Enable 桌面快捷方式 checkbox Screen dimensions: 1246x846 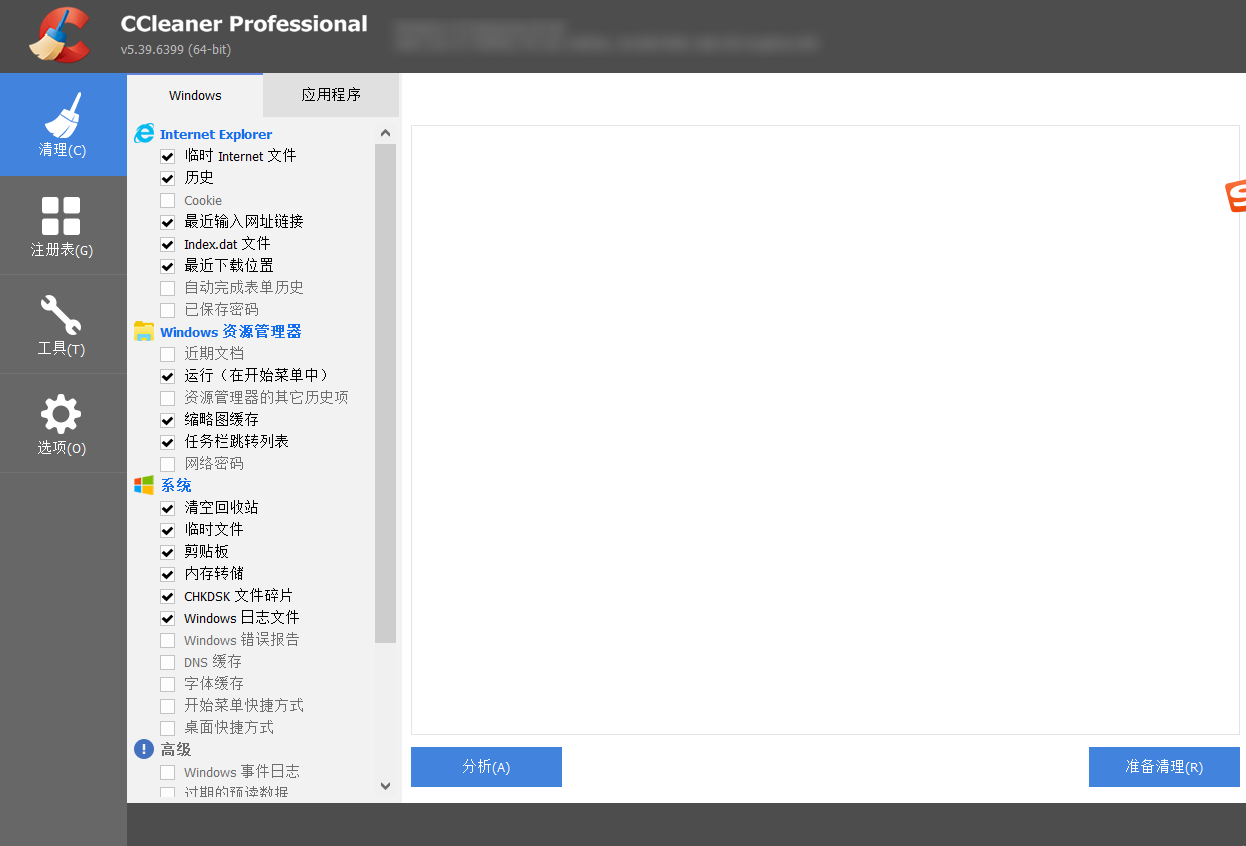[167, 729]
